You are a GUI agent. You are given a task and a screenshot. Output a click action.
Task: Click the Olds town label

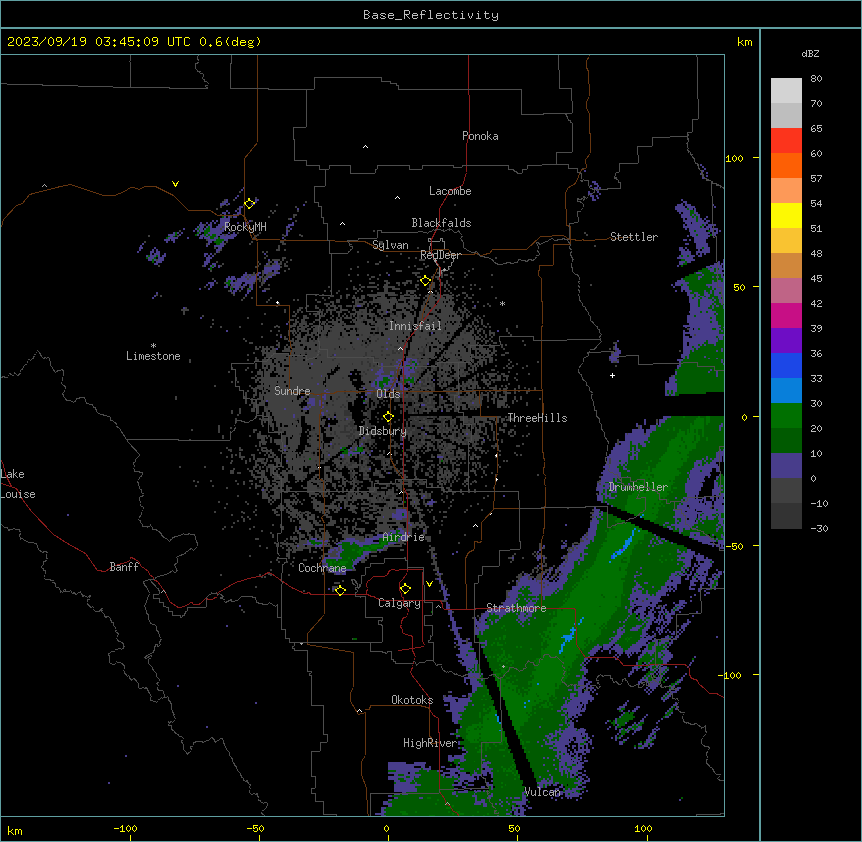tap(388, 394)
